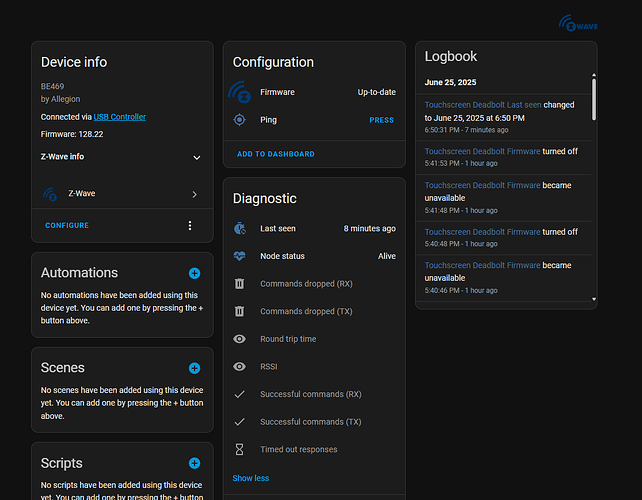The height and width of the screenshot is (500, 642).
Task: Select the Timed out responses label
Action: coord(298,450)
